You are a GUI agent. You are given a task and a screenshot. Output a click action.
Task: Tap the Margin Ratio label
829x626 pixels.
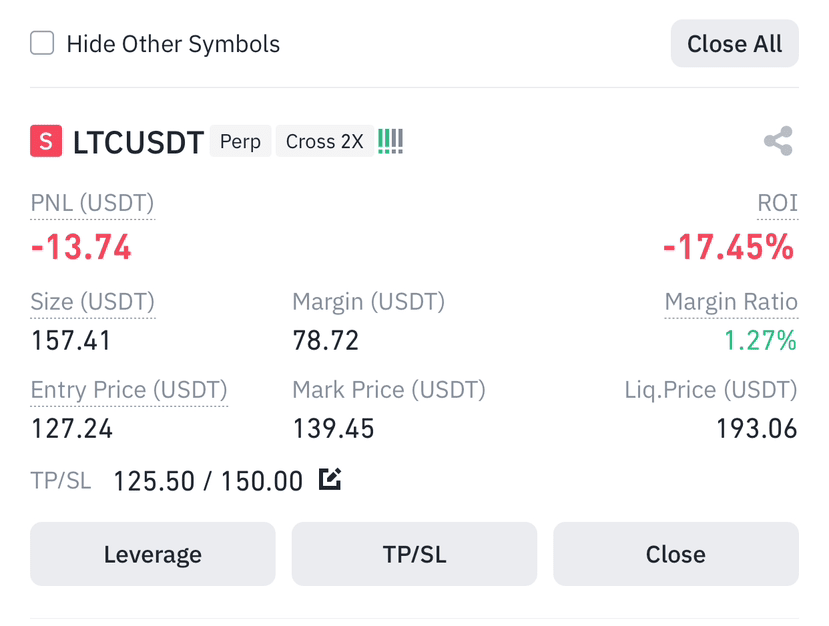click(x=731, y=302)
